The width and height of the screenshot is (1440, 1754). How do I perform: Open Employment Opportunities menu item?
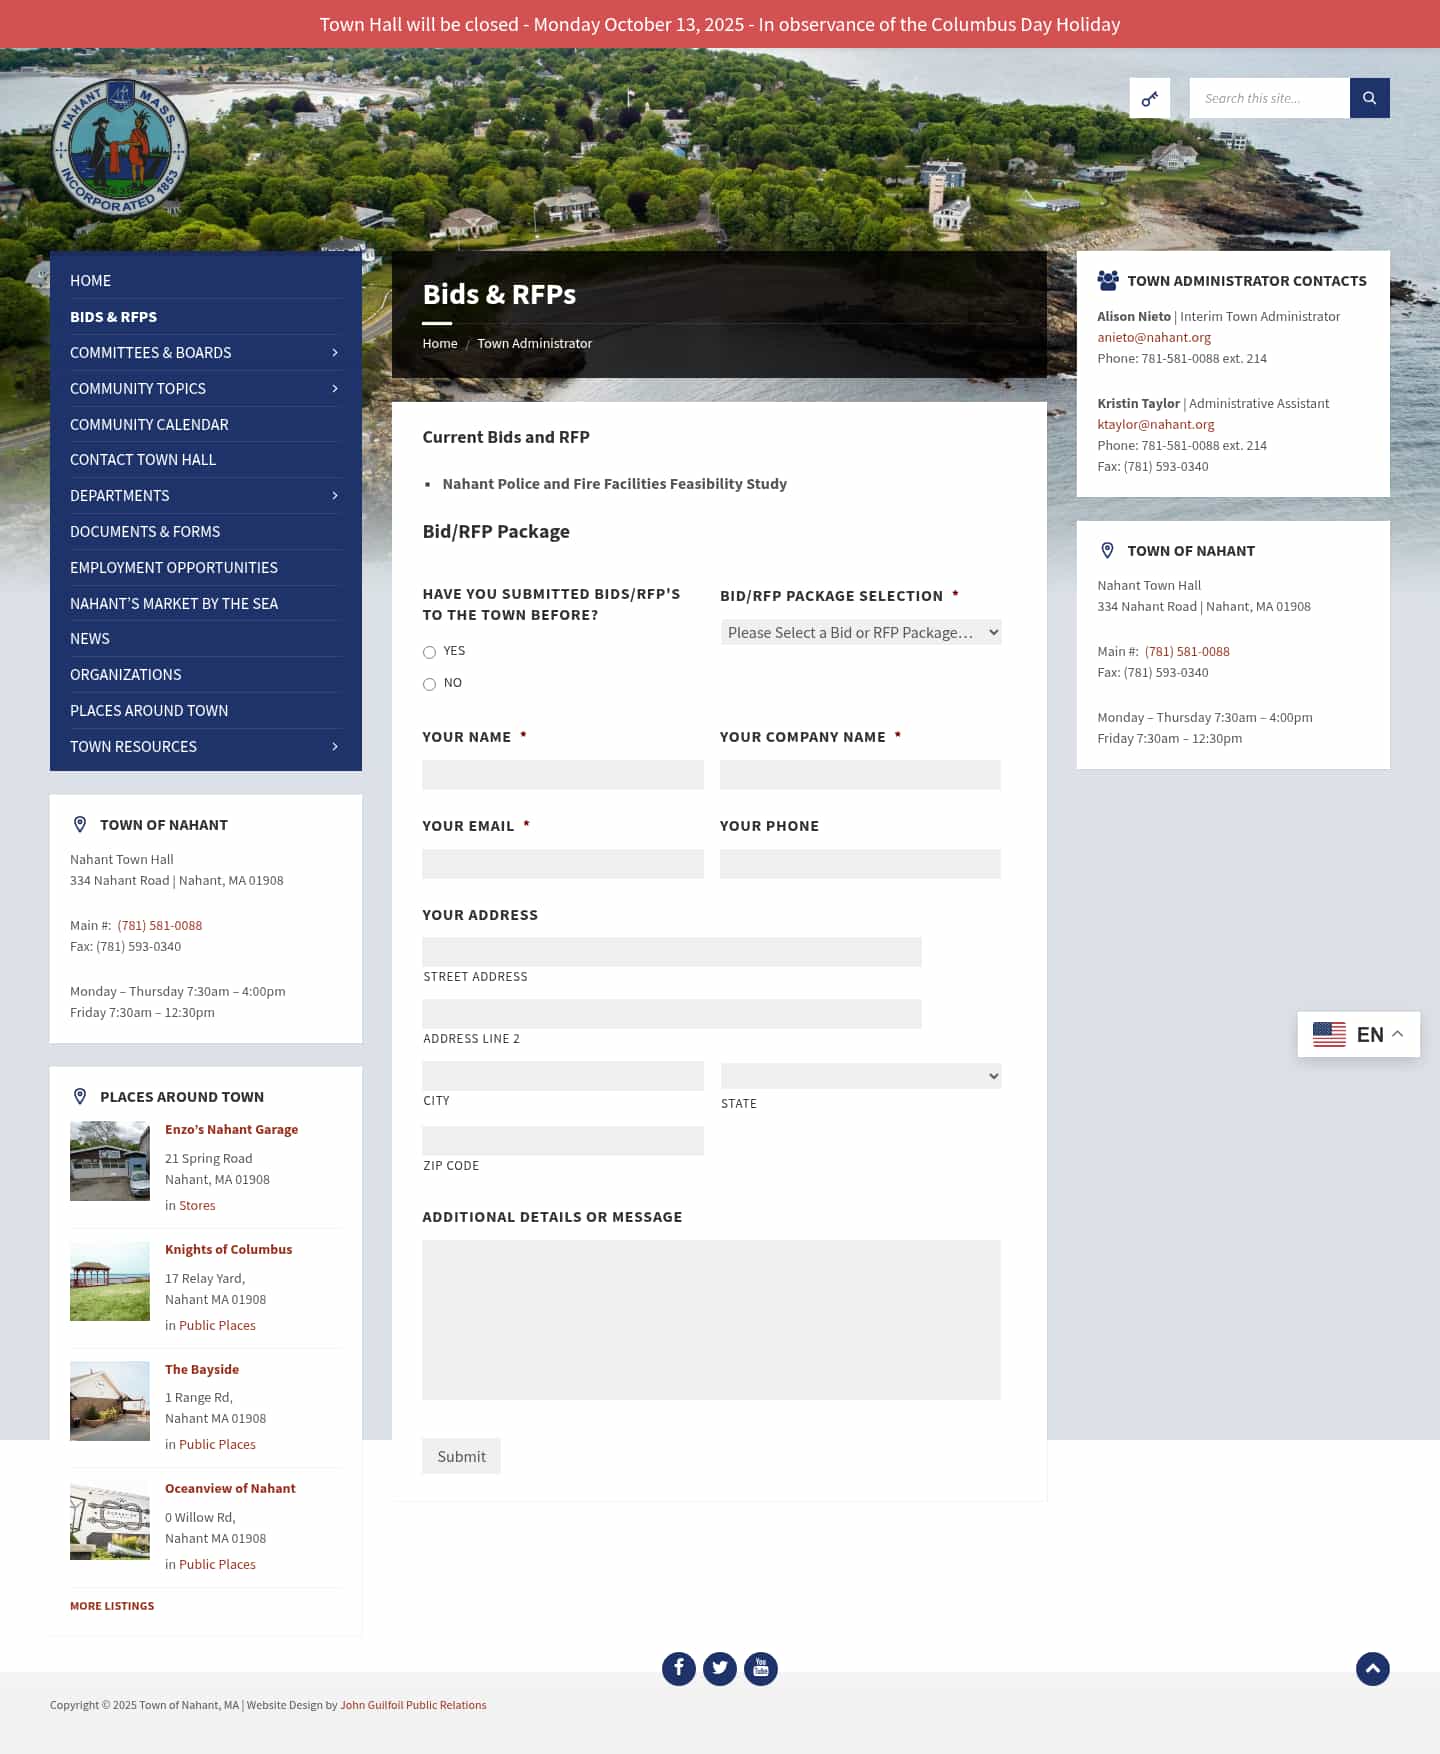174,568
